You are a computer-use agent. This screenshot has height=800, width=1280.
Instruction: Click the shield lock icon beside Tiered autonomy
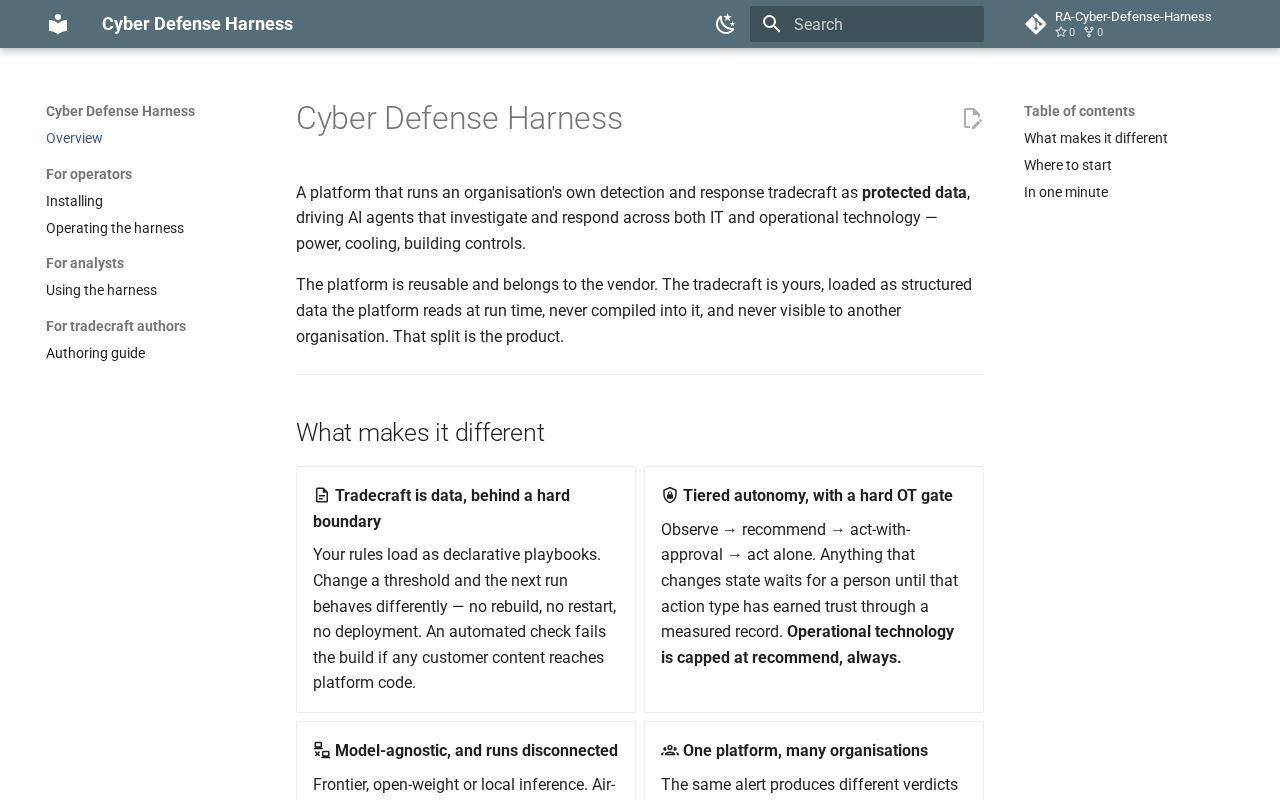click(x=669, y=496)
